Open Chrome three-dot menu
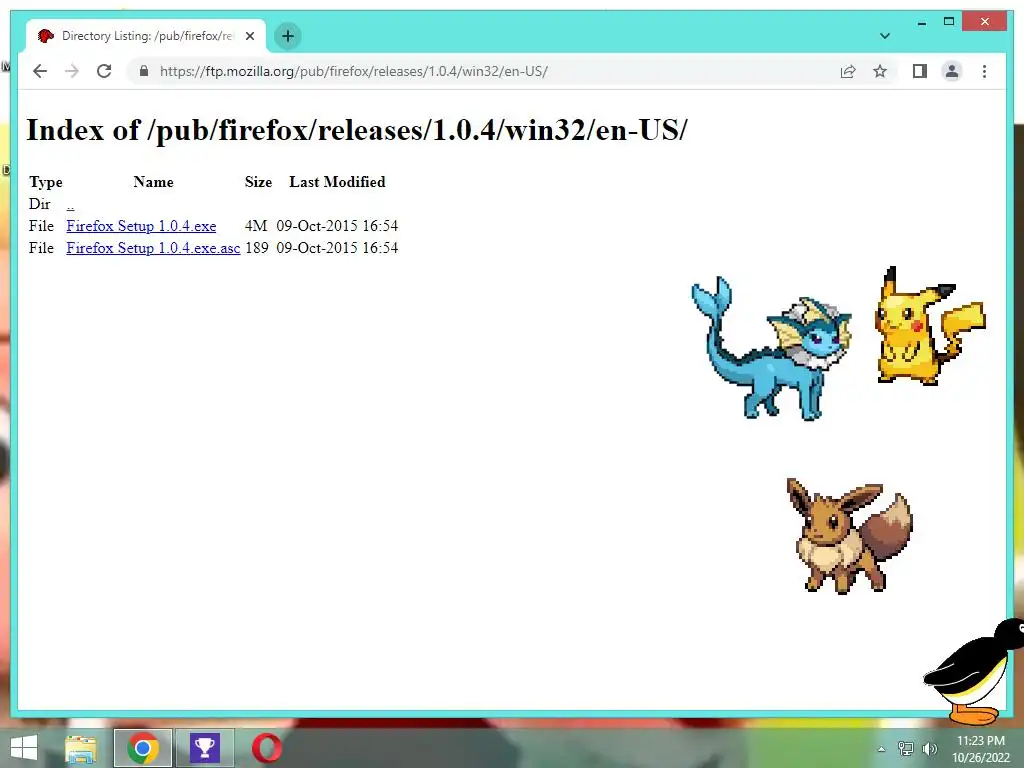This screenshot has height=768, width=1024. tap(984, 71)
